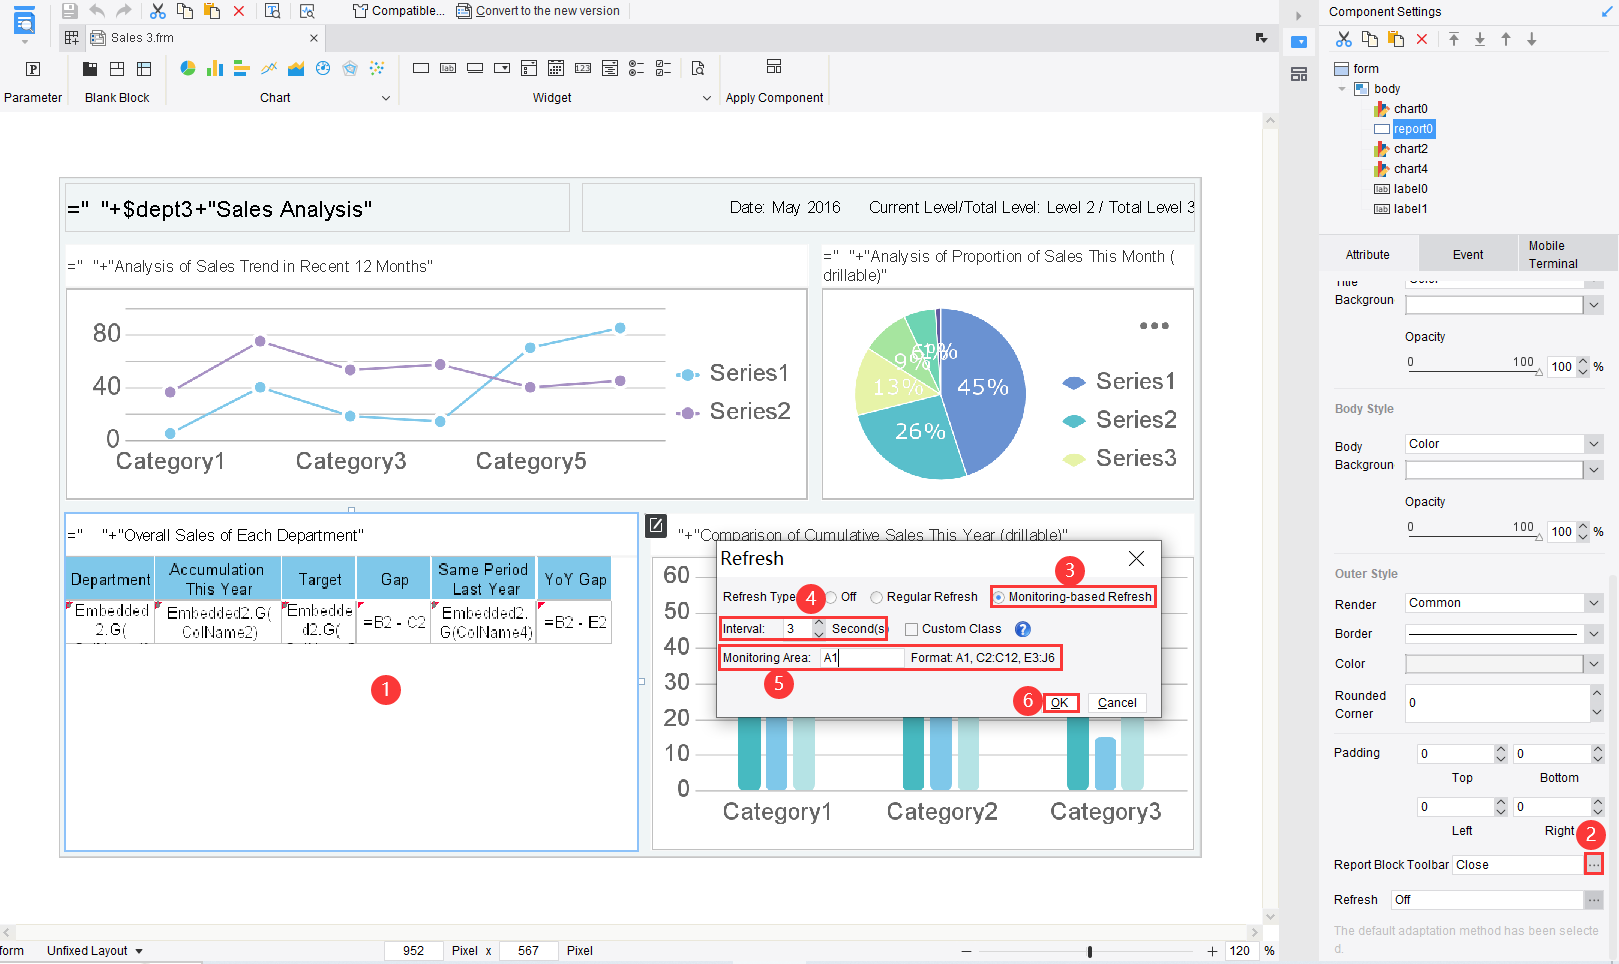
Task: Add the Parameter panel icon
Action: [x=33, y=69]
